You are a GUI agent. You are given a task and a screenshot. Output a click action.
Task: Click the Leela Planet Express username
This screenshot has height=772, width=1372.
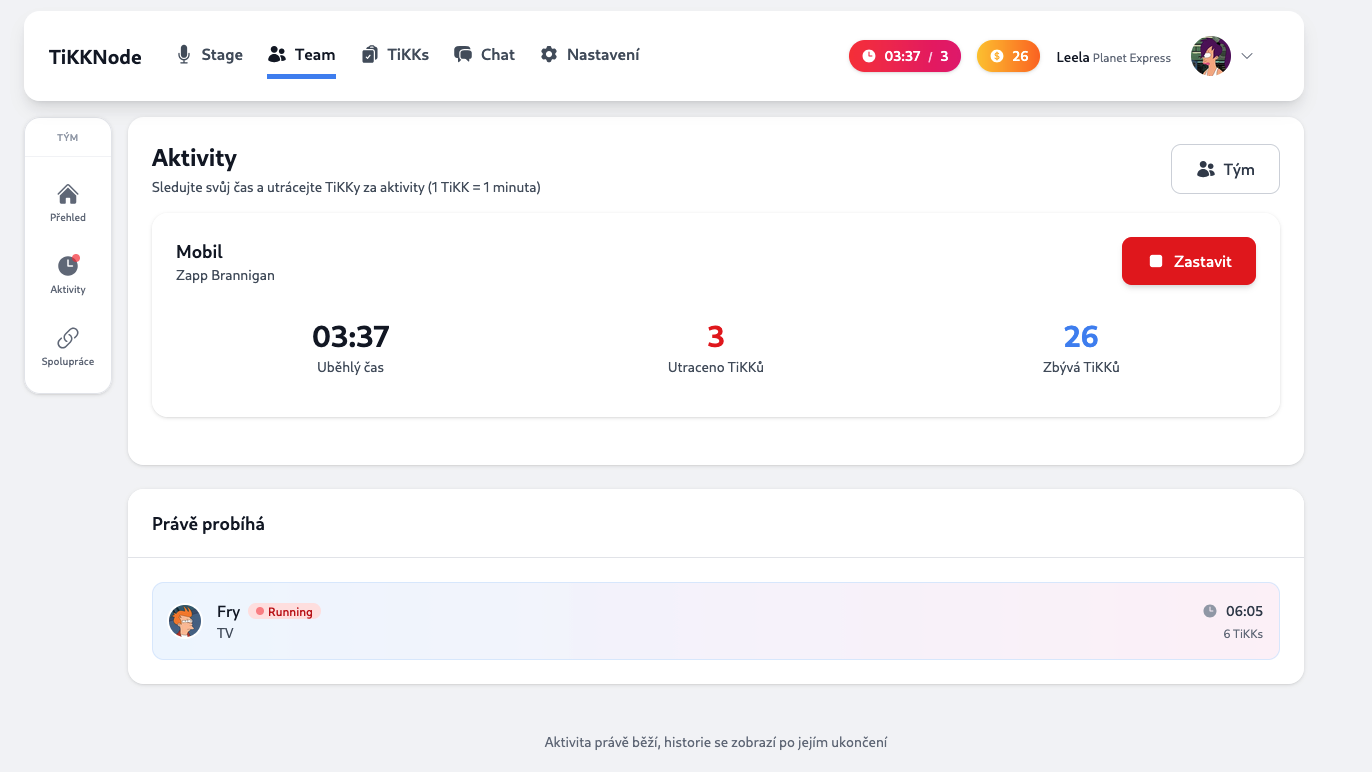1113,57
